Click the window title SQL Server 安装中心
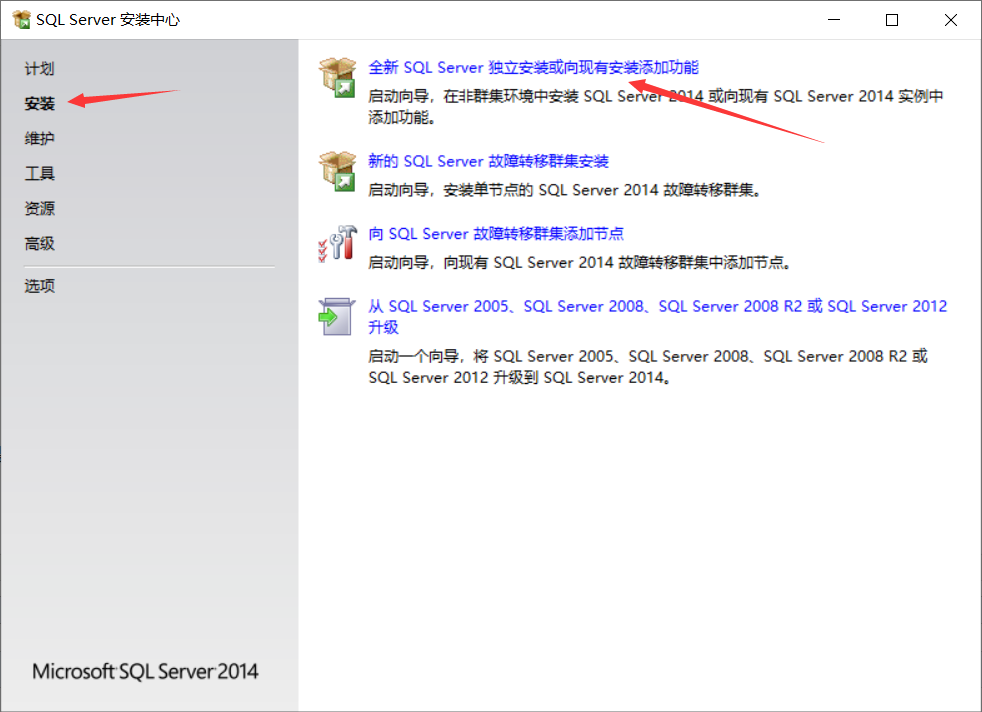This screenshot has height=712, width=982. click(x=108, y=20)
